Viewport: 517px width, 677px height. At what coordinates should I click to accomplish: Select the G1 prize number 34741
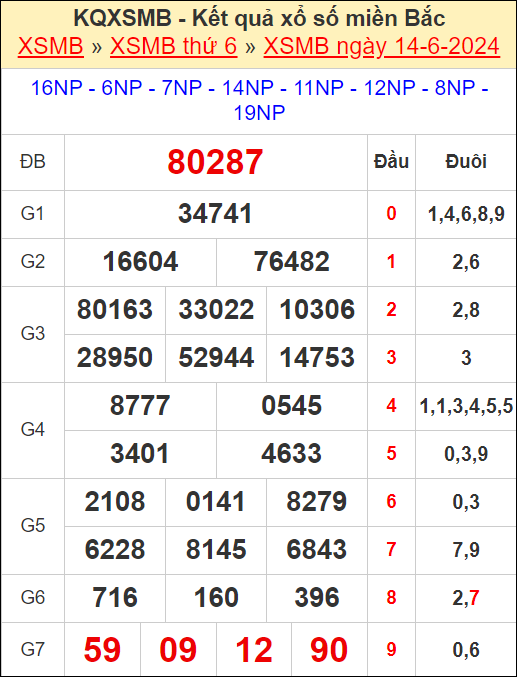[x=215, y=214]
